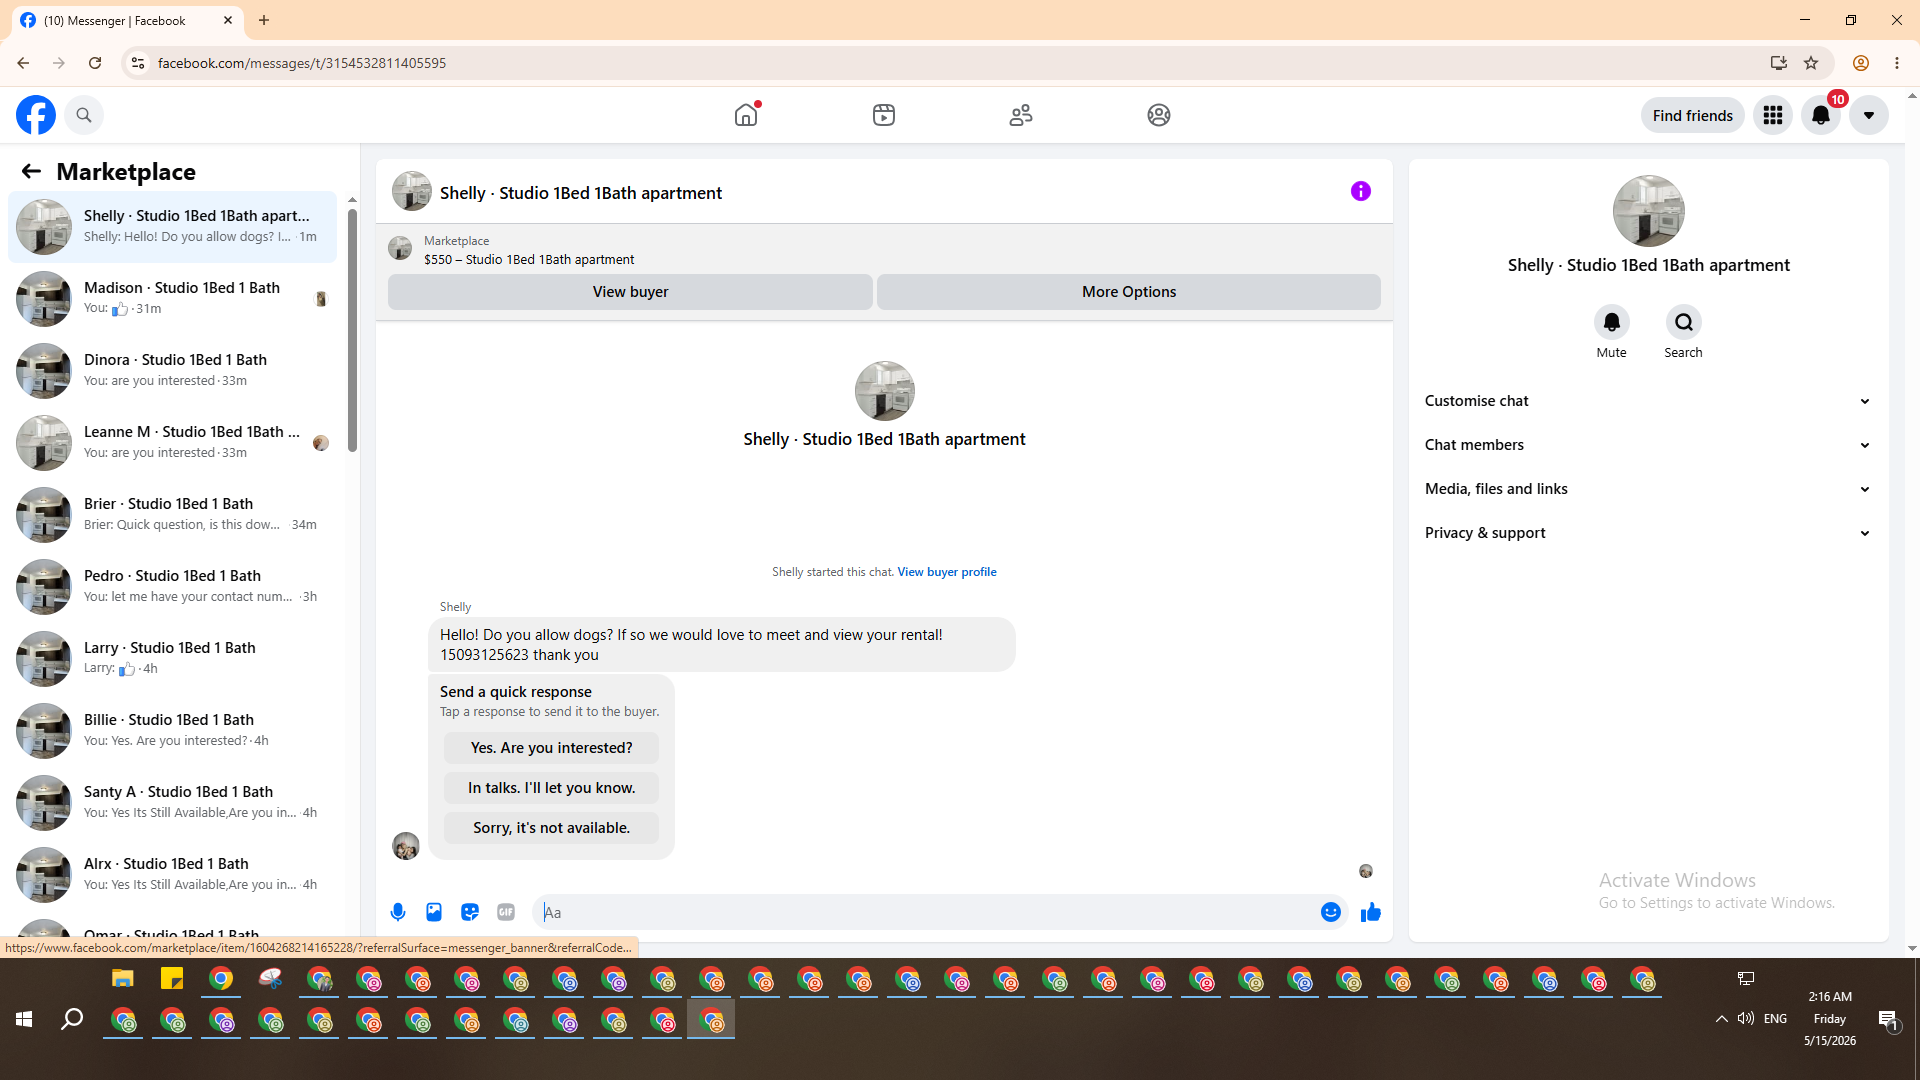Open the Windows notification center

tap(1888, 1019)
